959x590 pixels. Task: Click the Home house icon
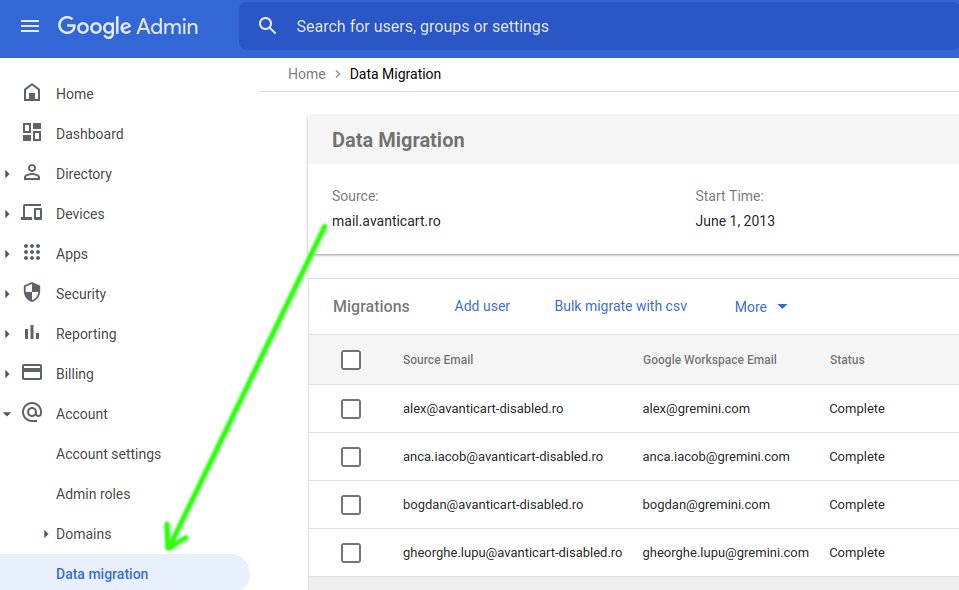point(32,93)
